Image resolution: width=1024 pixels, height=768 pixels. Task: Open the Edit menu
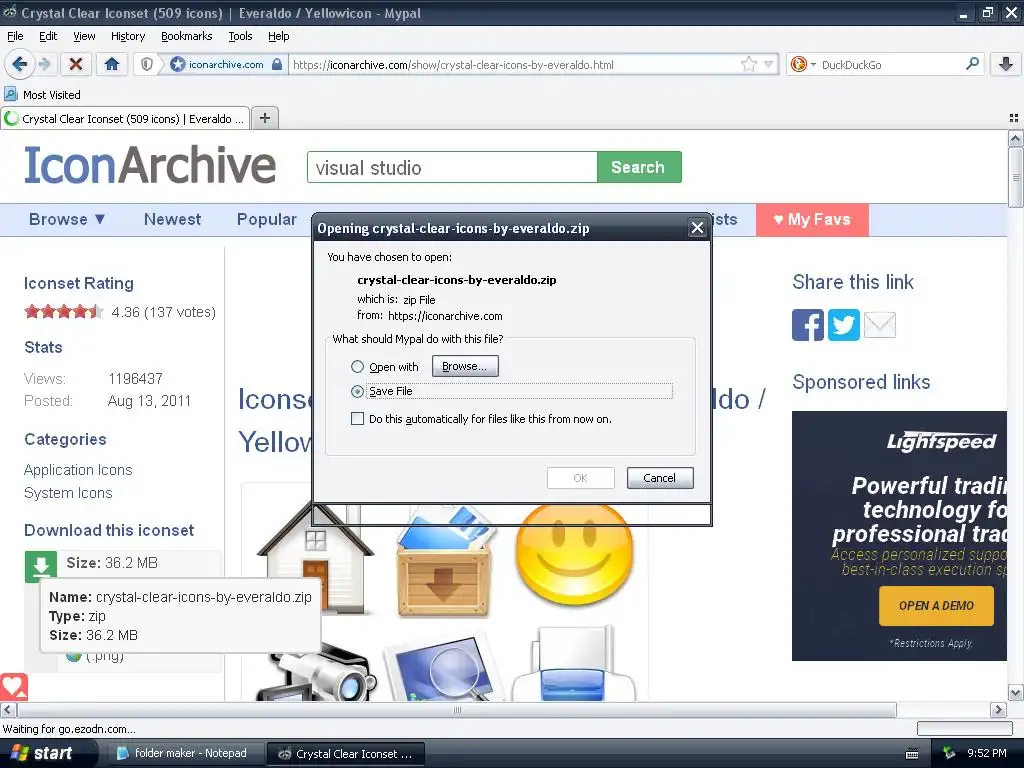48,36
